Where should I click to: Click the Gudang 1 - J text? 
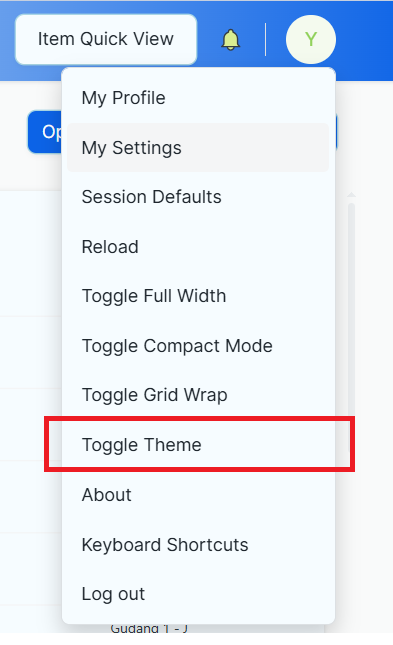[x=149, y=629]
